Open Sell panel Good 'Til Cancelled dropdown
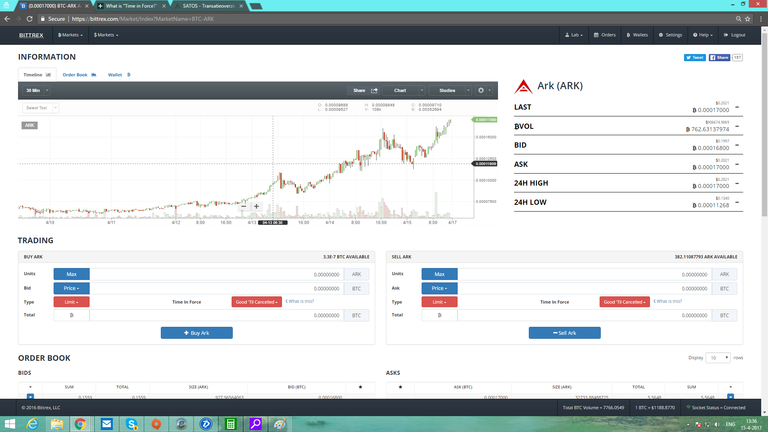 [624, 302]
